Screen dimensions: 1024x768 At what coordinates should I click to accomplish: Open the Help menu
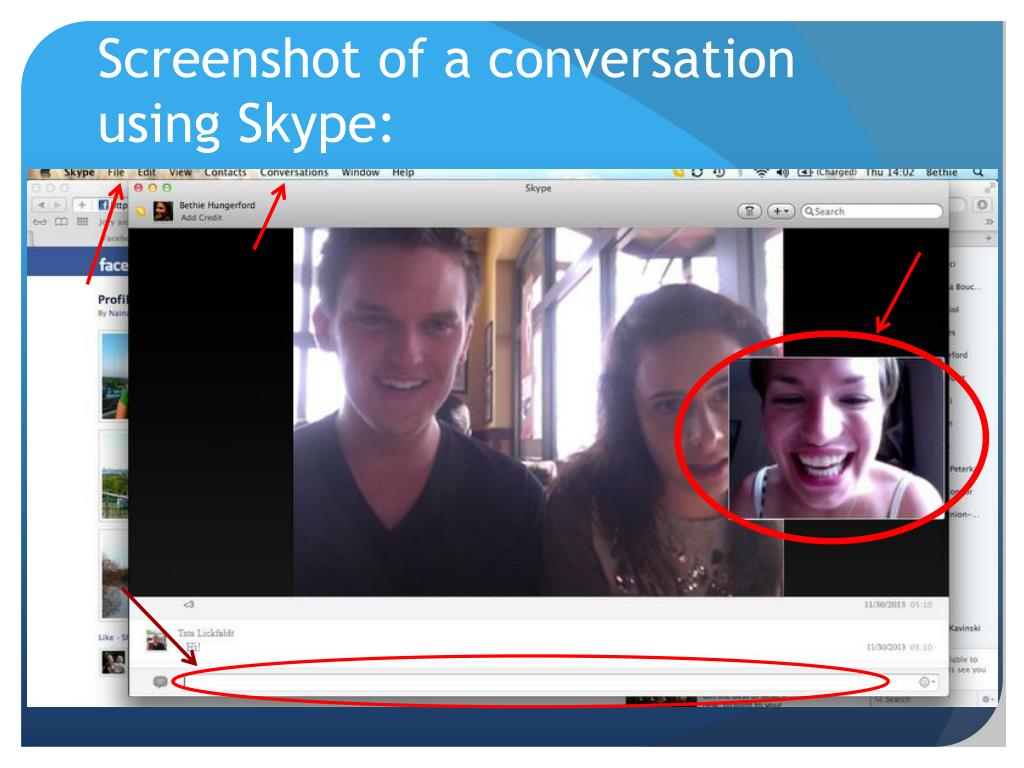(403, 172)
